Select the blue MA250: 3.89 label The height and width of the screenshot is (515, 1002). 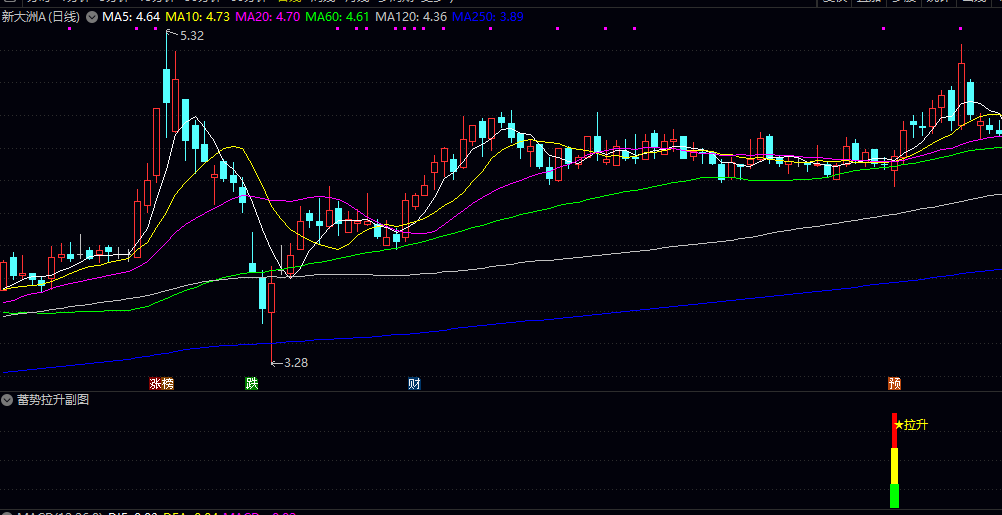click(x=488, y=17)
